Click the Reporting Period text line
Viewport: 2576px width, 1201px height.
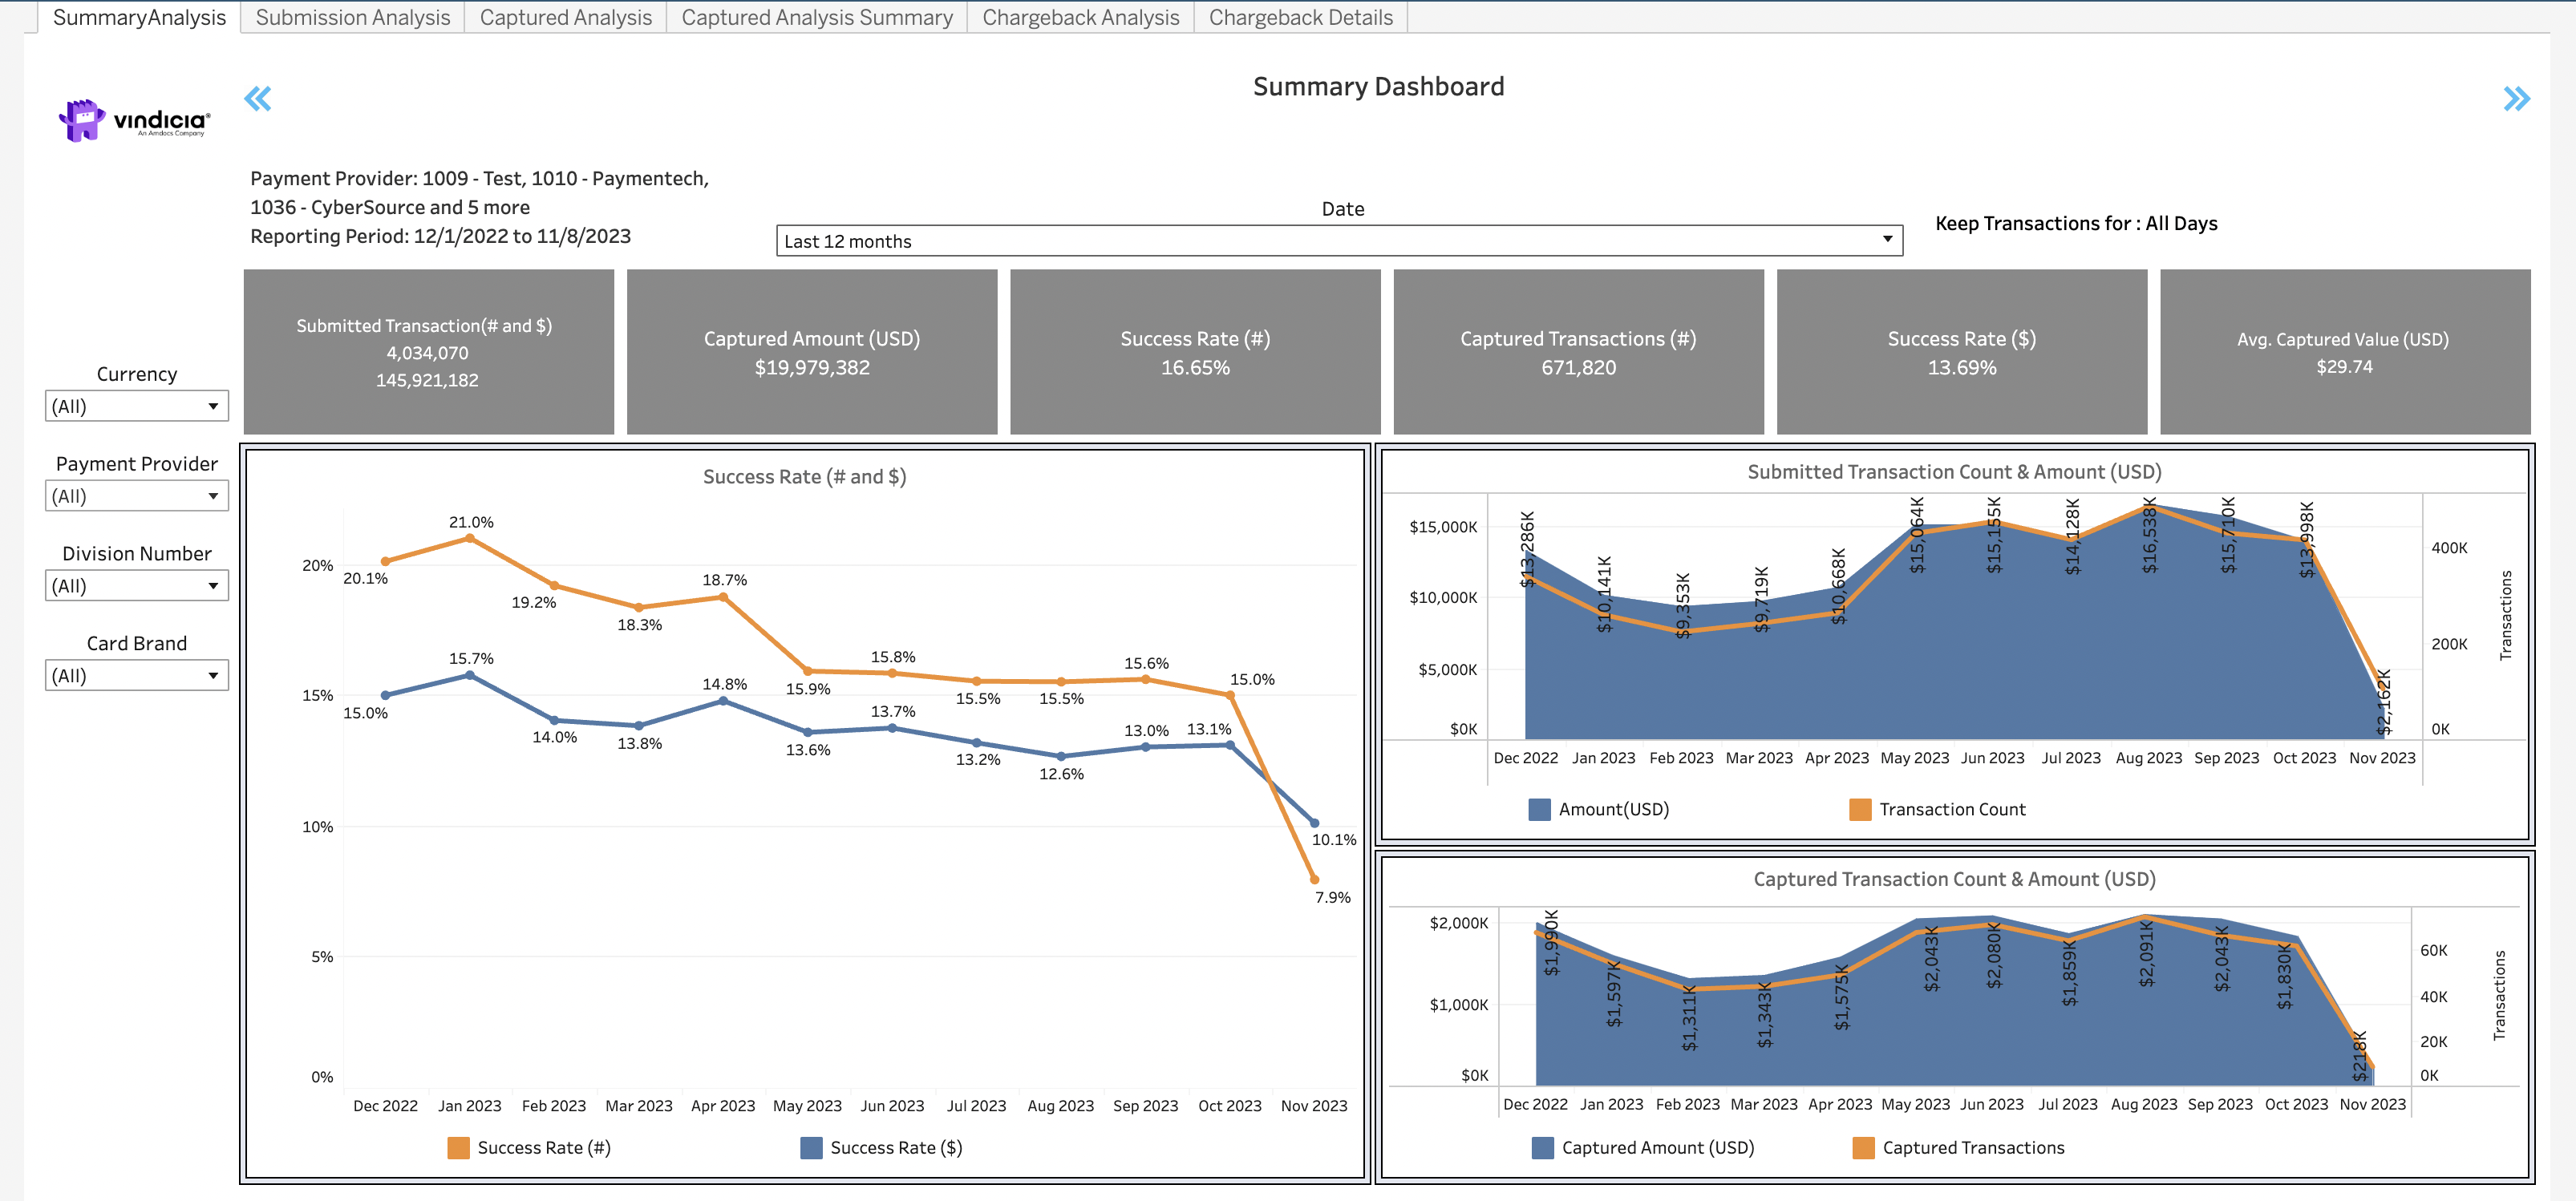(x=440, y=236)
